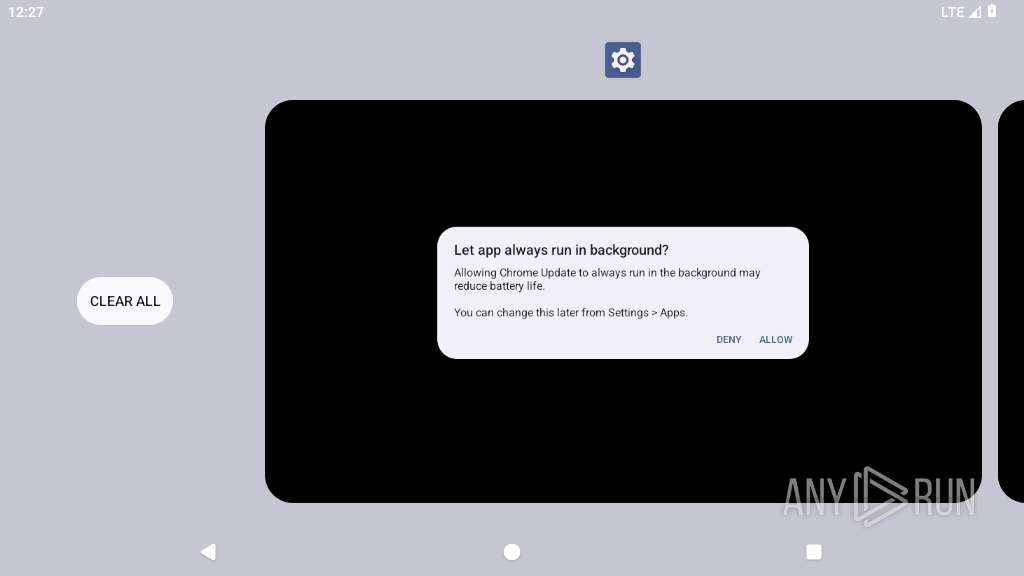Allow Chrome Update to run in background
This screenshot has height=576, width=1024.
tap(775, 340)
